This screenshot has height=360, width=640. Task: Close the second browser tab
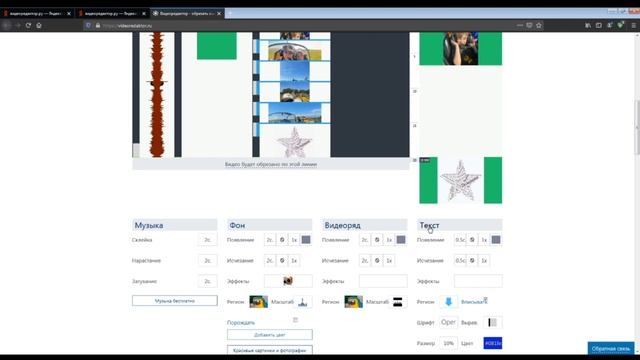coord(144,13)
